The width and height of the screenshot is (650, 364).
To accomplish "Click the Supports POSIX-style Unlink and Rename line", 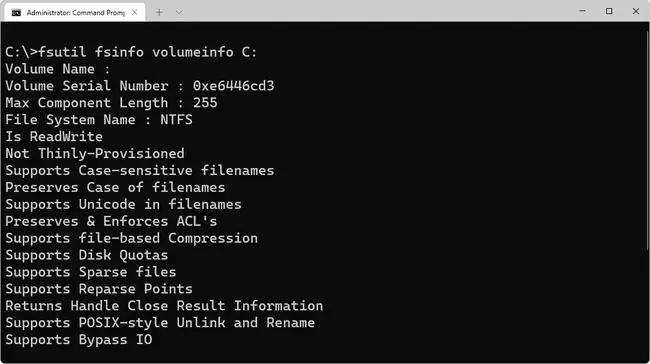I will tap(160, 323).
